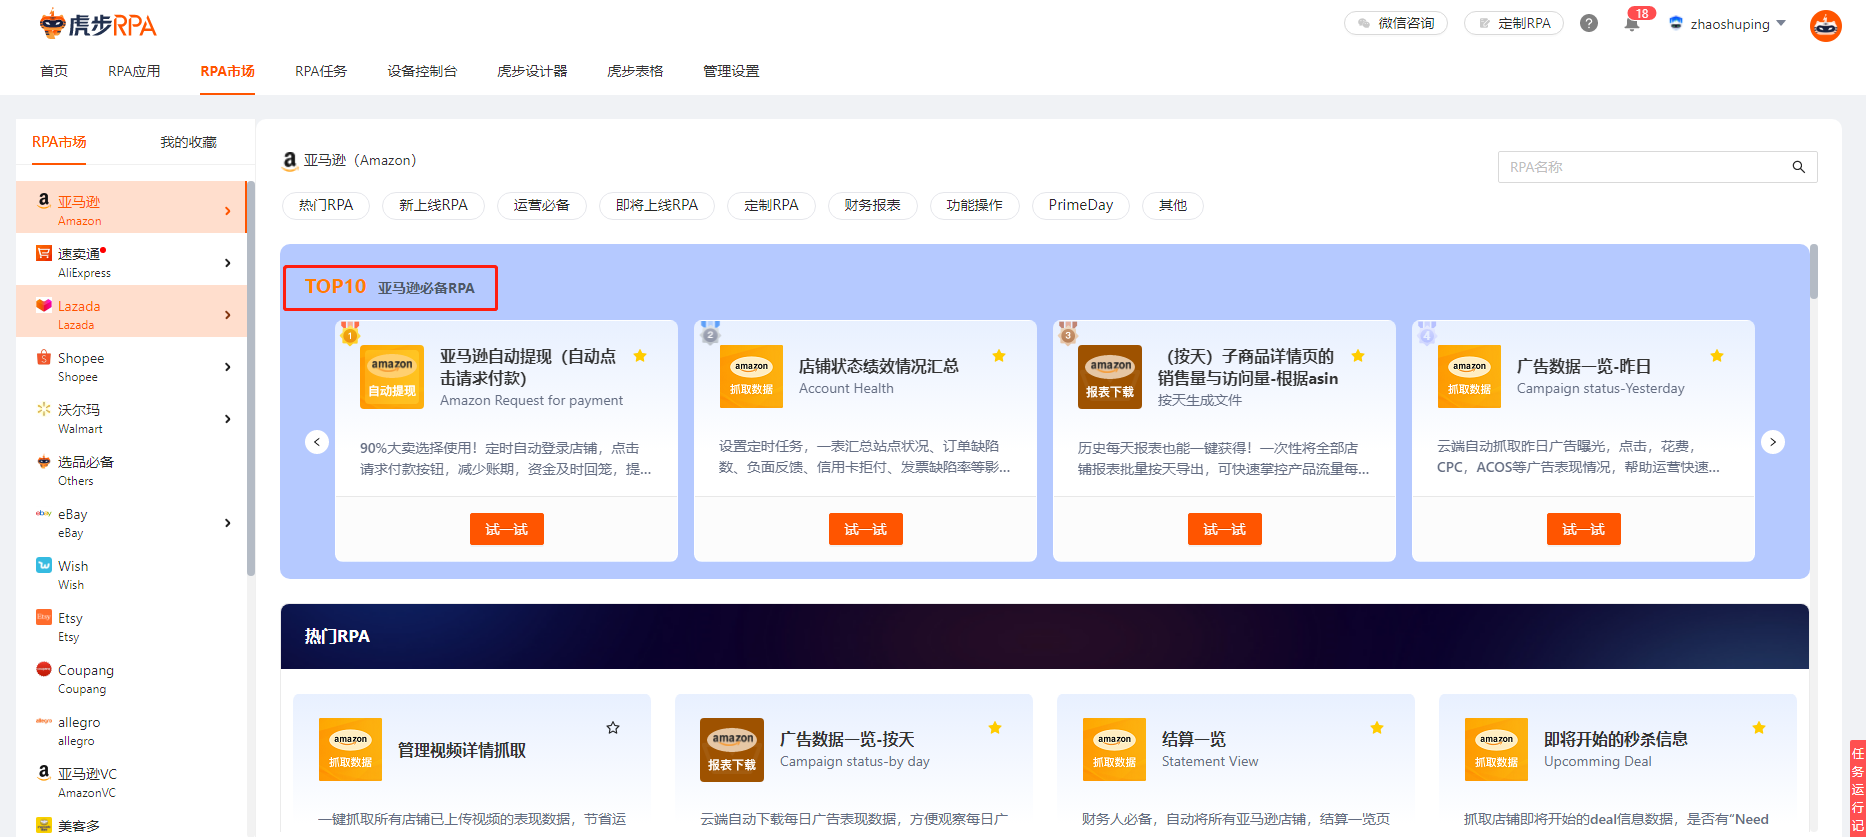Image resolution: width=1866 pixels, height=837 pixels.
Task: Show previous TOP10 carousel cards
Action: [x=317, y=442]
